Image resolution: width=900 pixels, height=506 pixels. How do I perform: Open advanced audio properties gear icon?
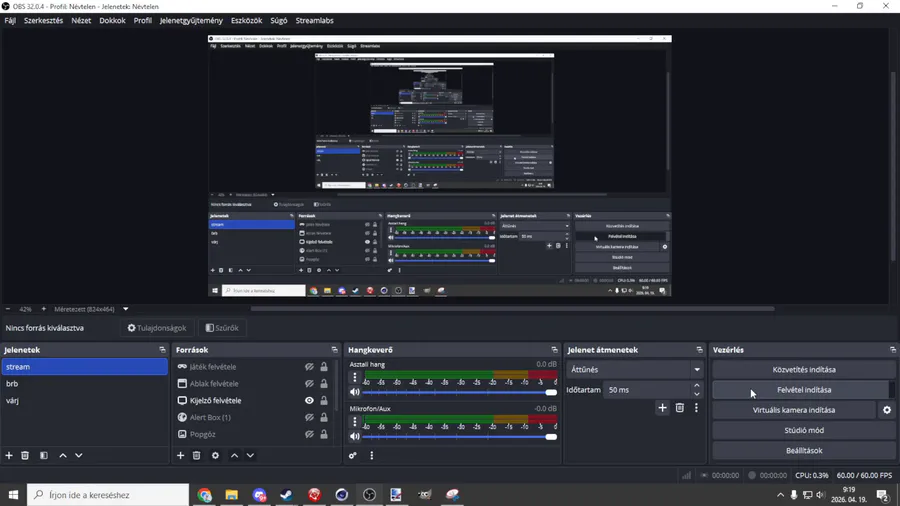pos(352,456)
